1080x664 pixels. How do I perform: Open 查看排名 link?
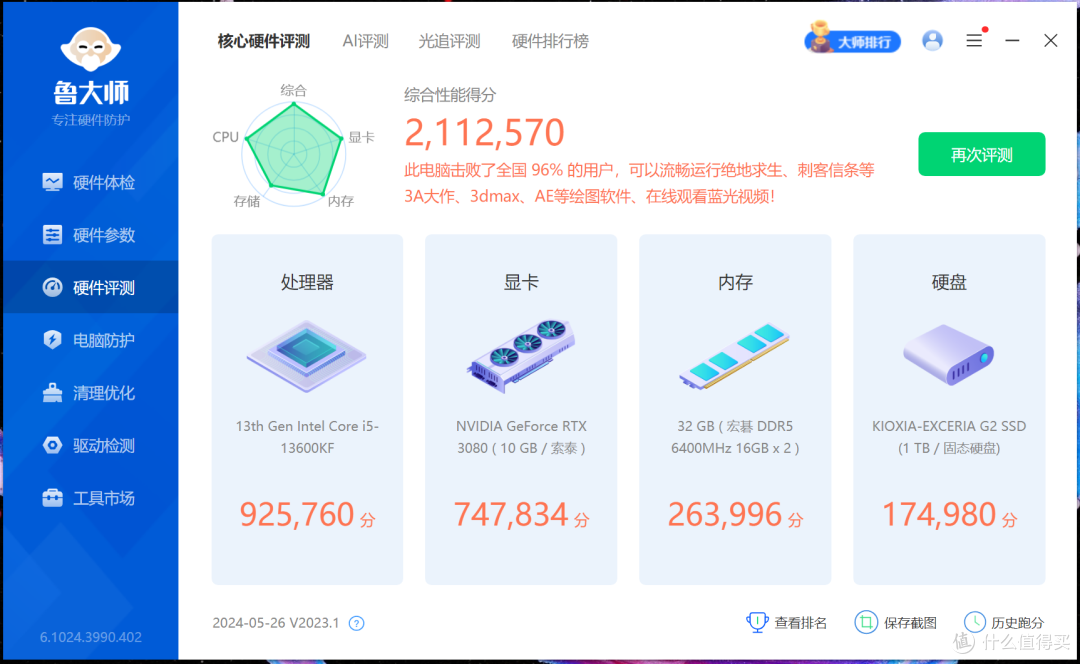pyautogui.click(x=800, y=623)
